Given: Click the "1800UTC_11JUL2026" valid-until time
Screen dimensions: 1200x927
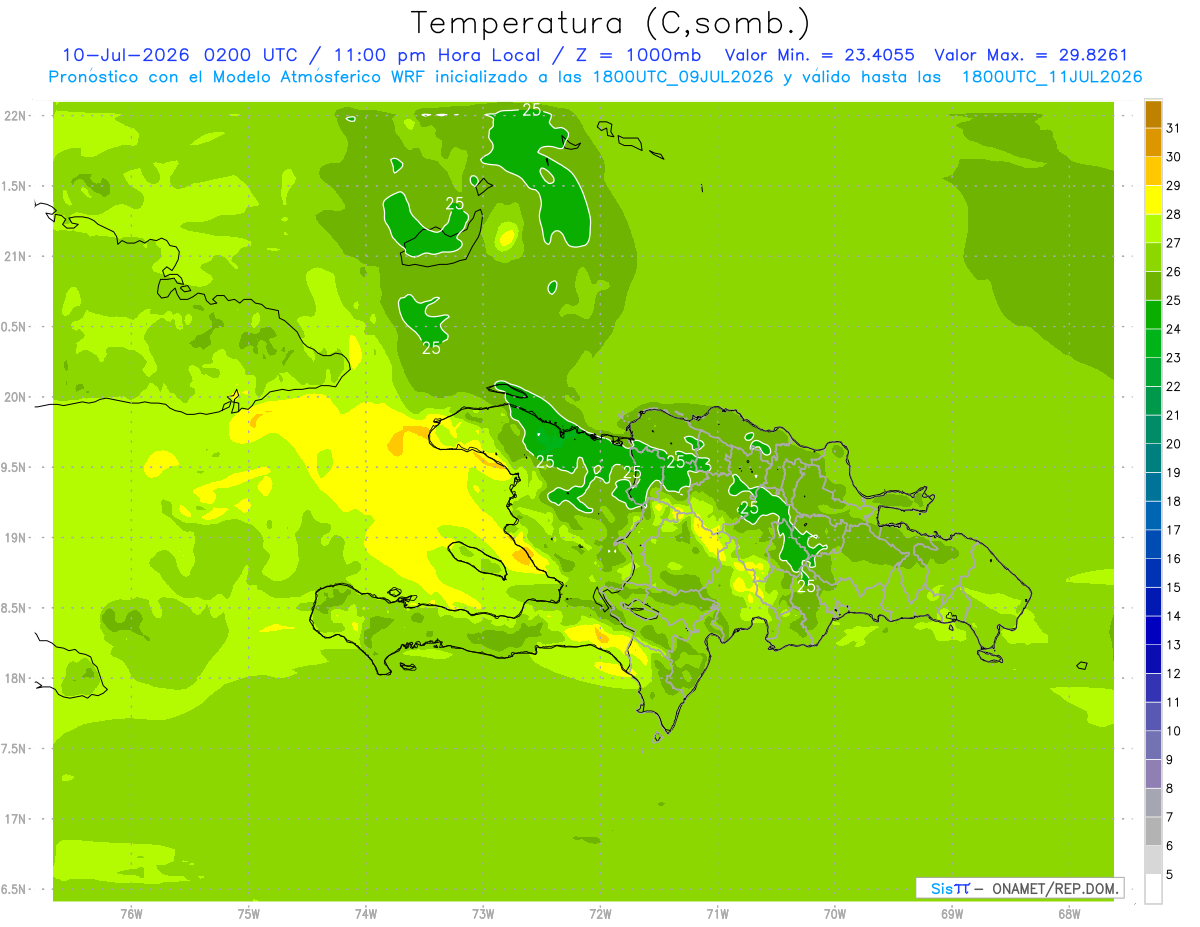Looking at the screenshot, I should click(x=1052, y=77).
